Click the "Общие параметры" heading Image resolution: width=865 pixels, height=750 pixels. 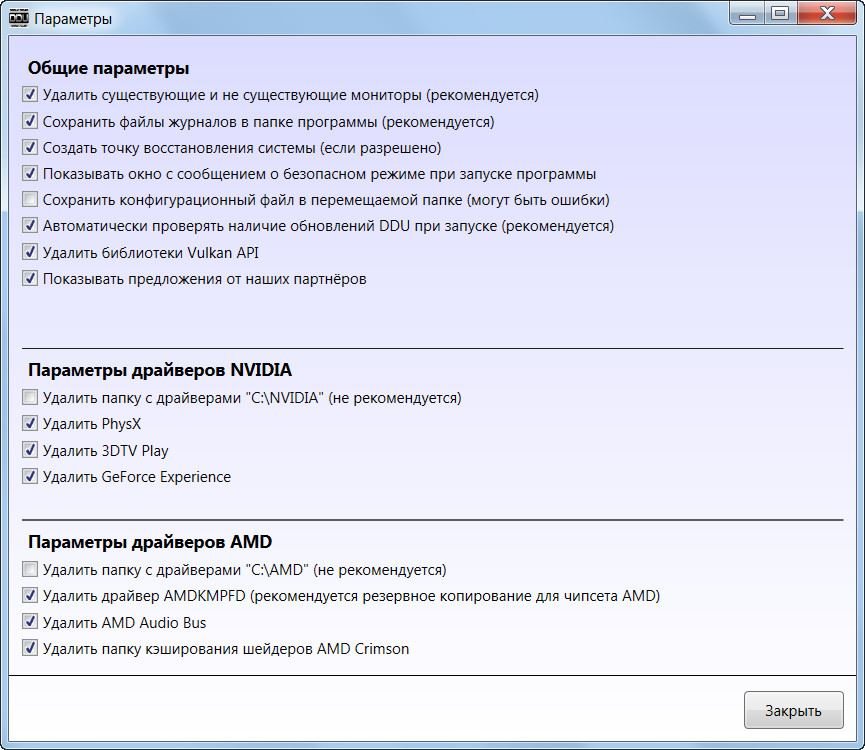point(109,68)
